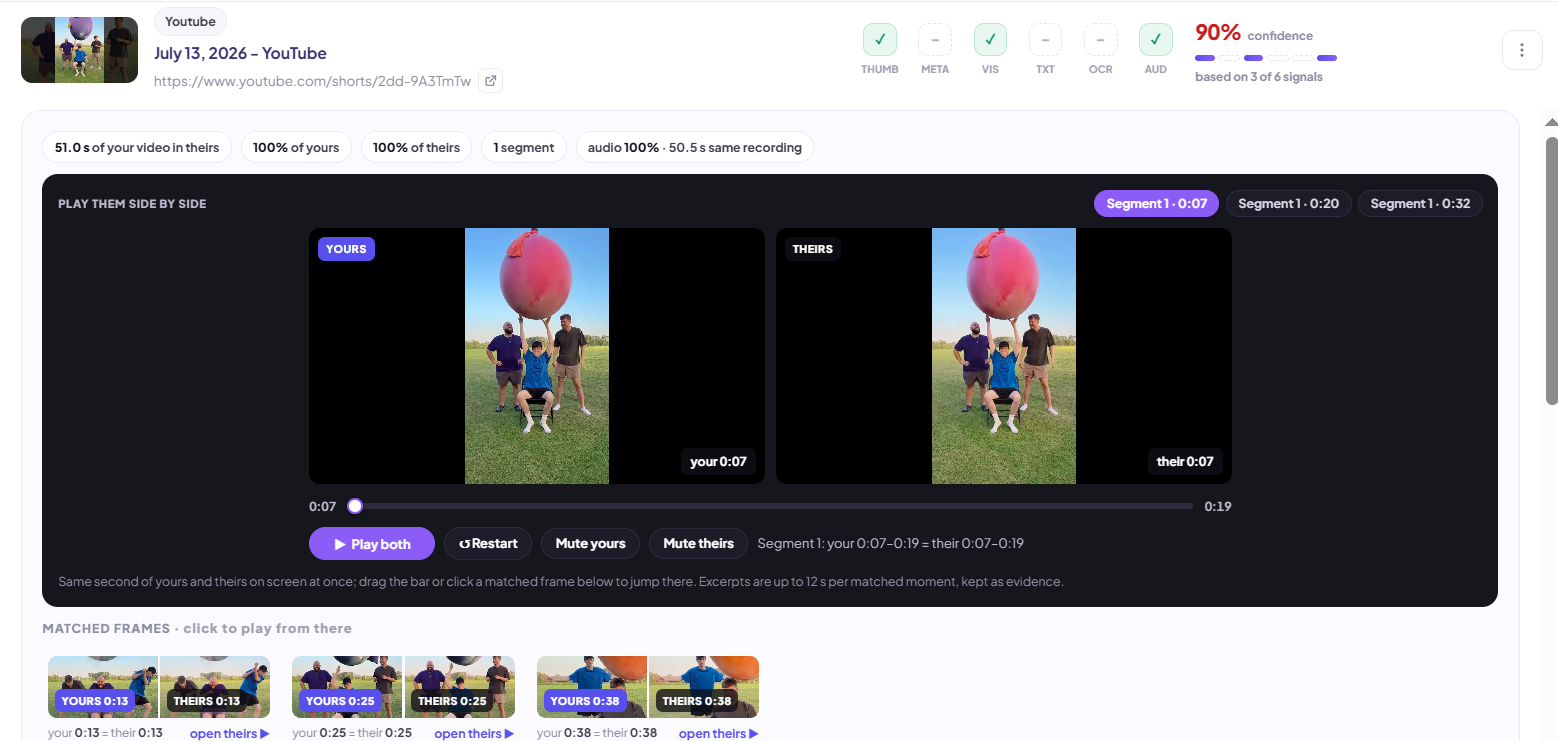Click the 90% confidence score
The height and width of the screenshot is (741, 1558).
1218,33
